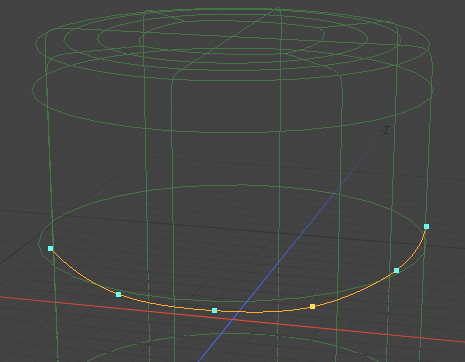Screen dimensions: 465x362
Task: Select the yellow highlighted control point
Action: tap(312, 306)
